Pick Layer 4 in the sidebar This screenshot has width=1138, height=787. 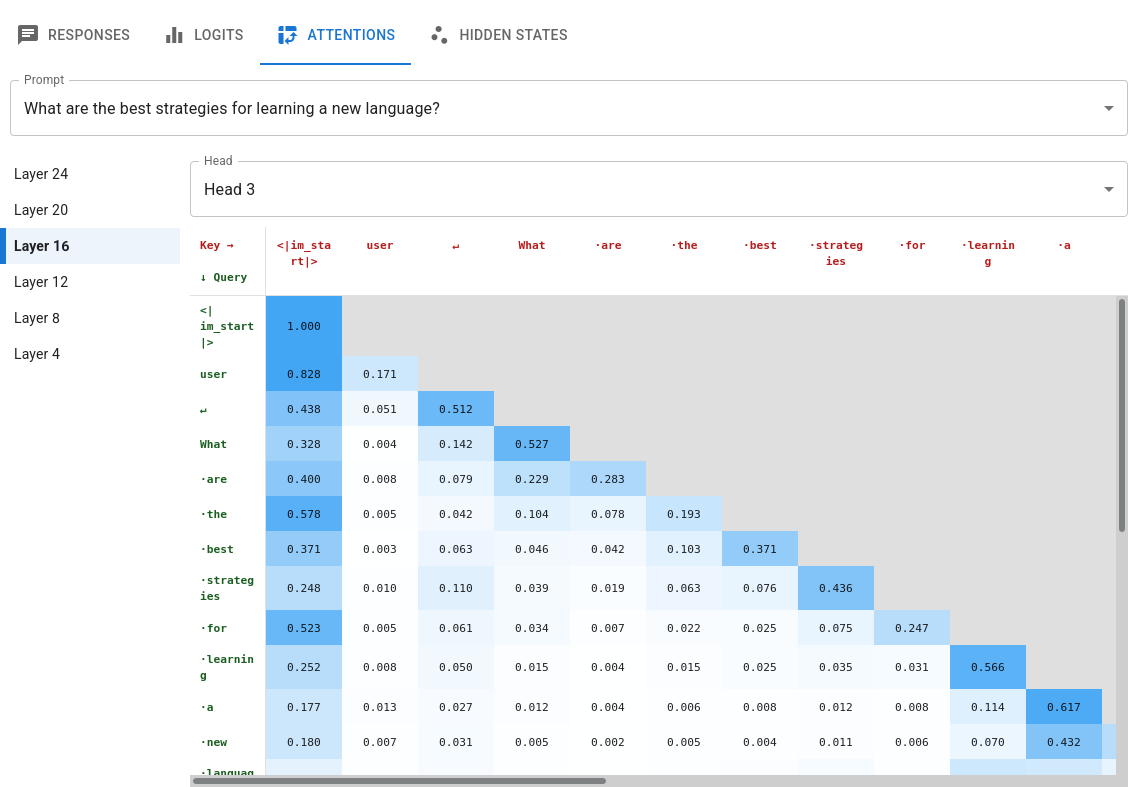(x=90, y=354)
